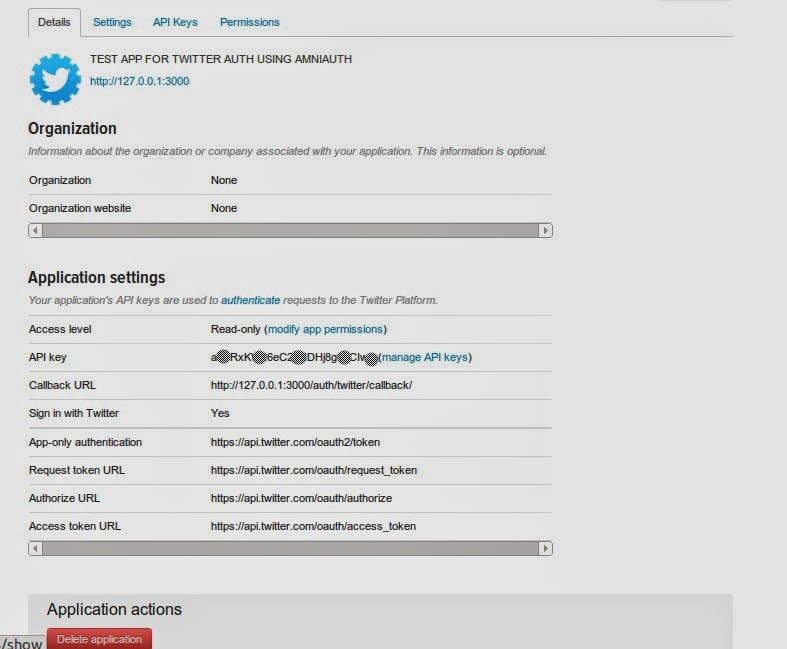The width and height of the screenshot is (787, 649).
Task: Click modify app permissions link
Action: pos(325,329)
